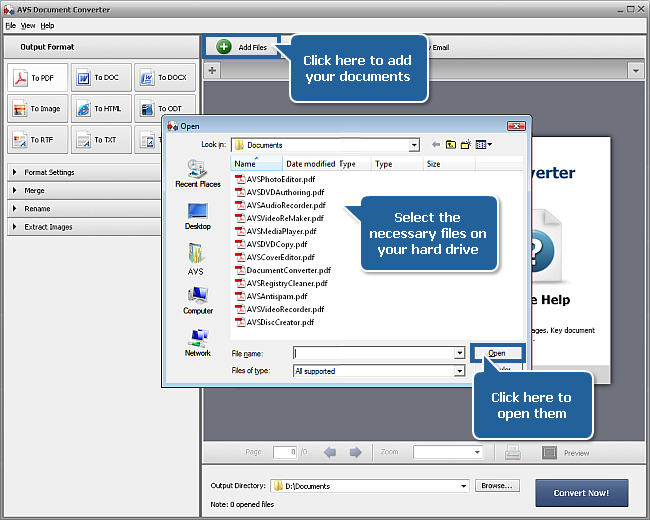Viewport: 650px width, 520px height.
Task: Select the To Image output format
Action: pos(38,109)
